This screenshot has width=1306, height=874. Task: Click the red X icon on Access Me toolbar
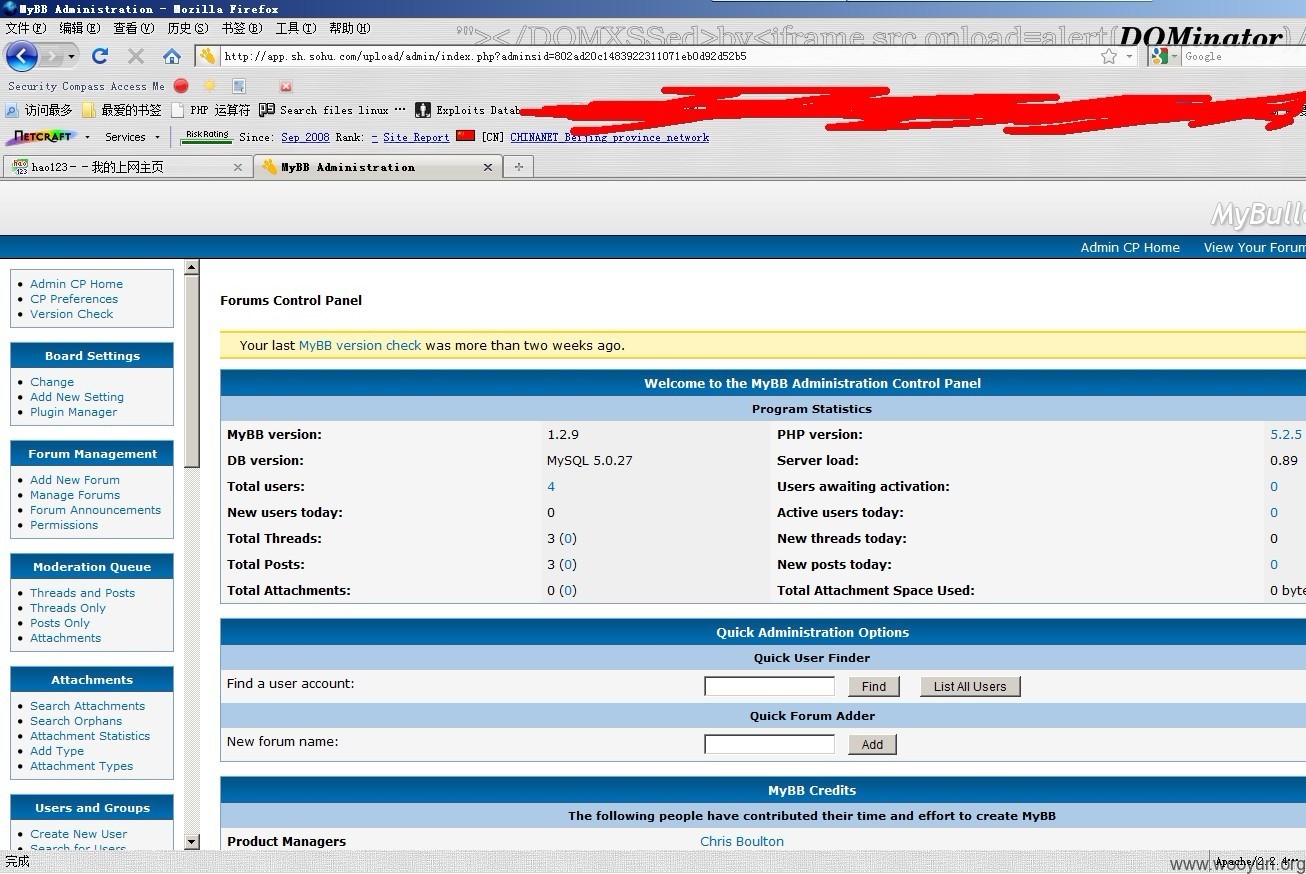286,86
